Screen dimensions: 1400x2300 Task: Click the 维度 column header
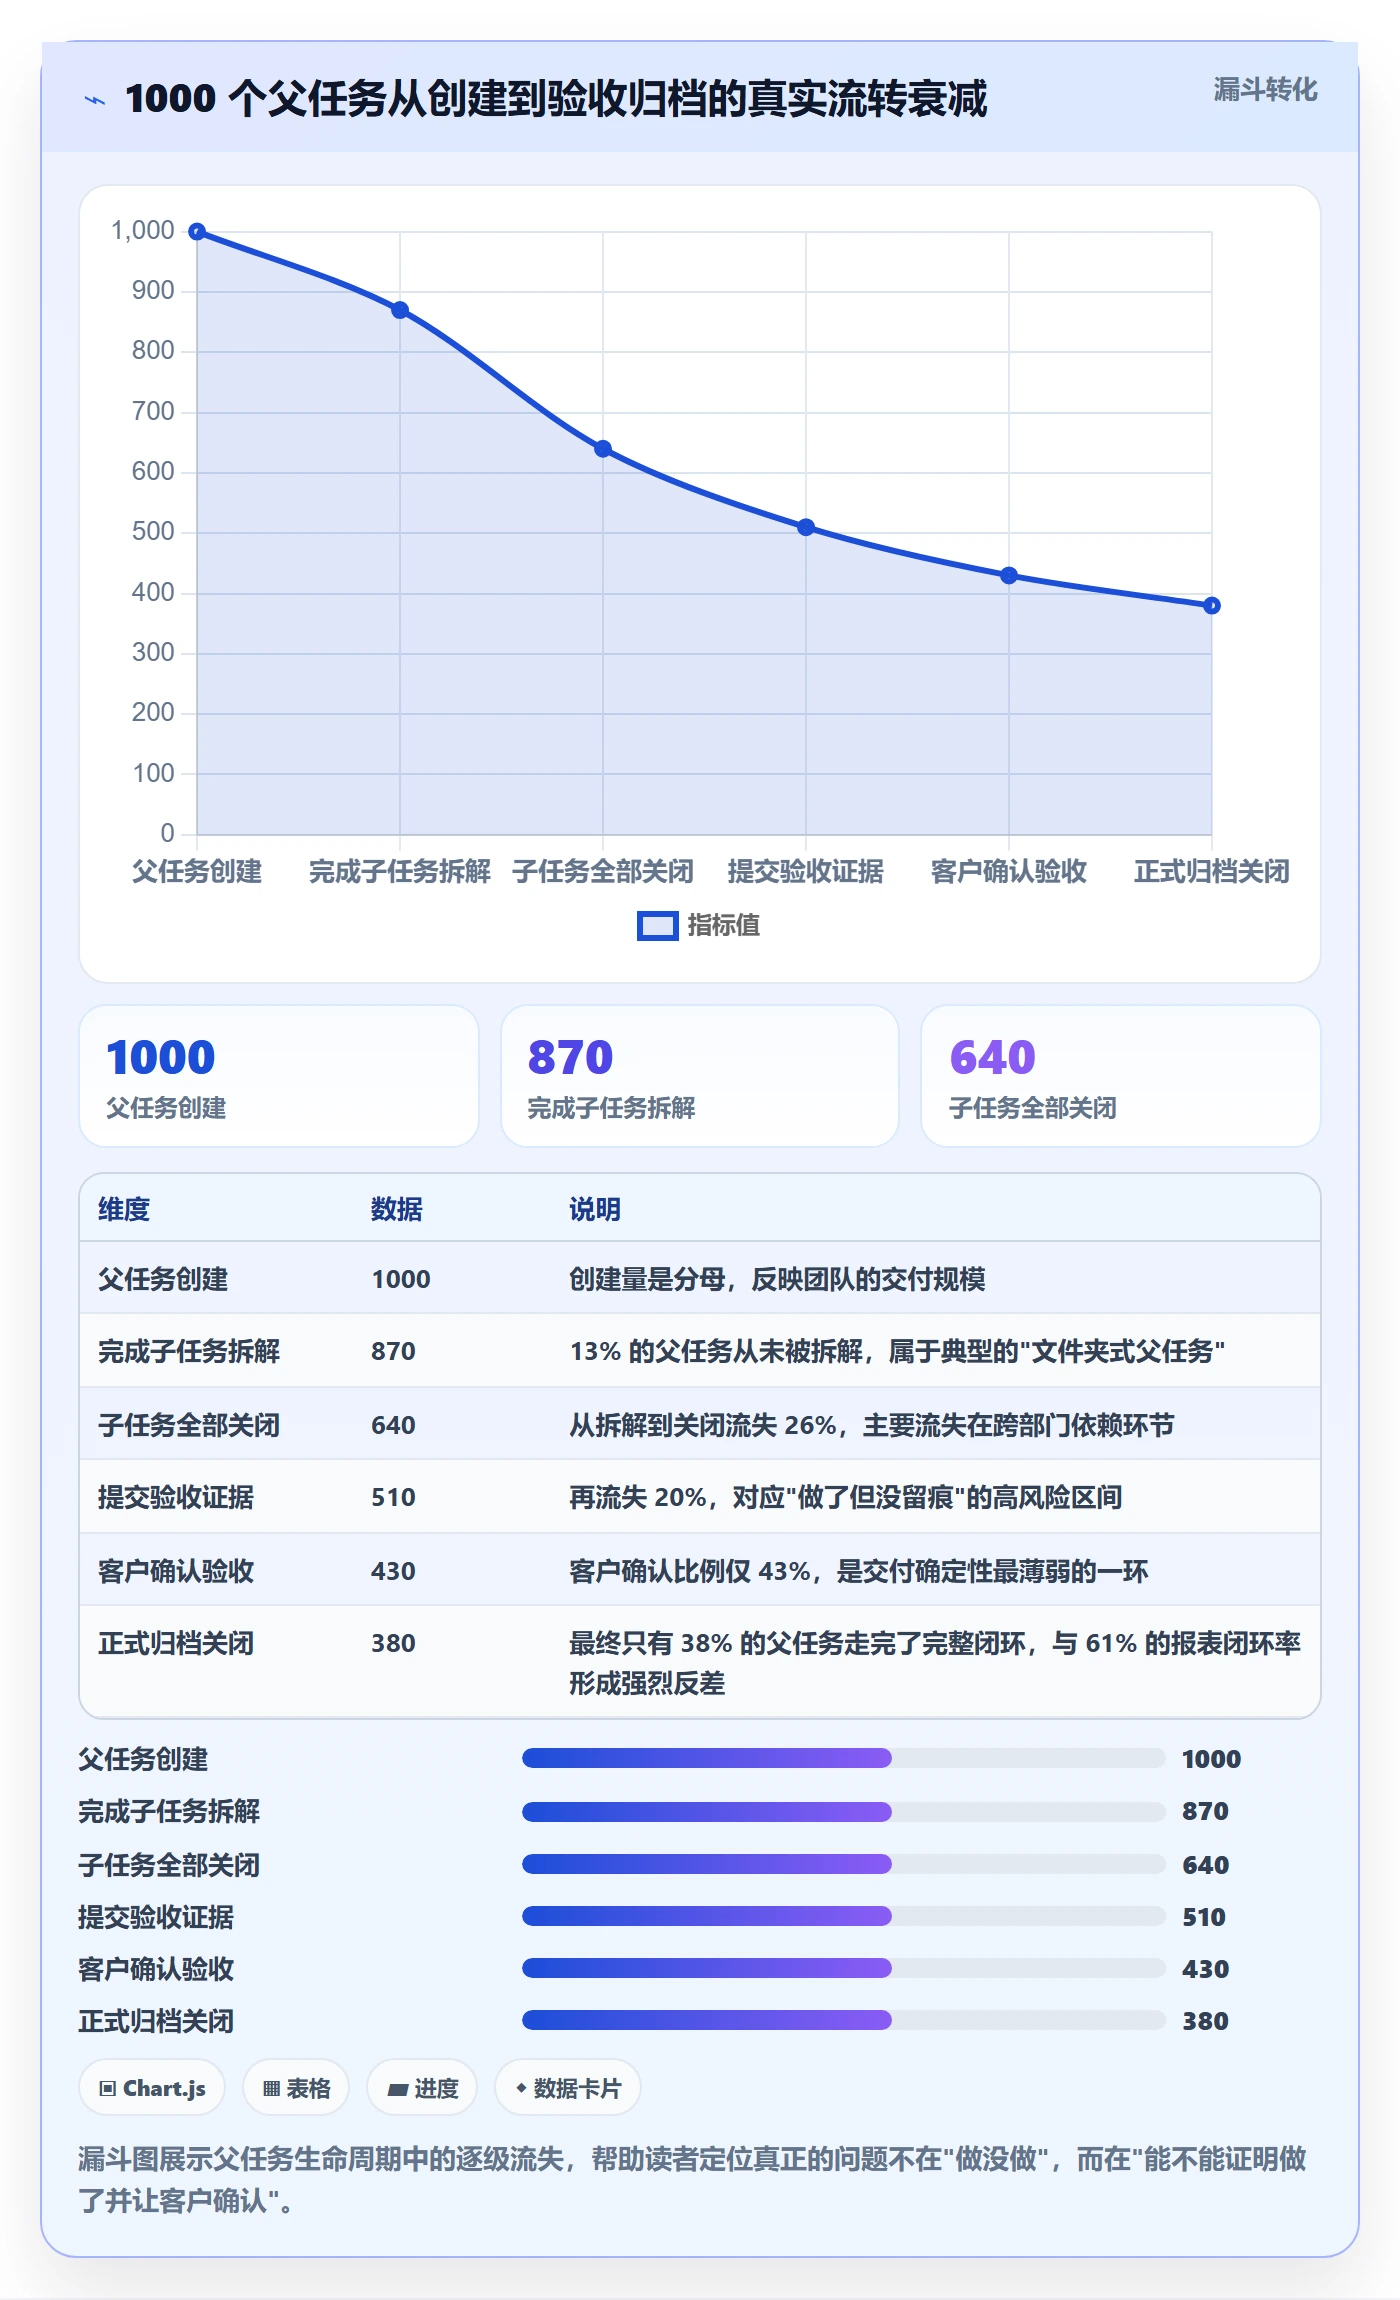coord(124,1209)
